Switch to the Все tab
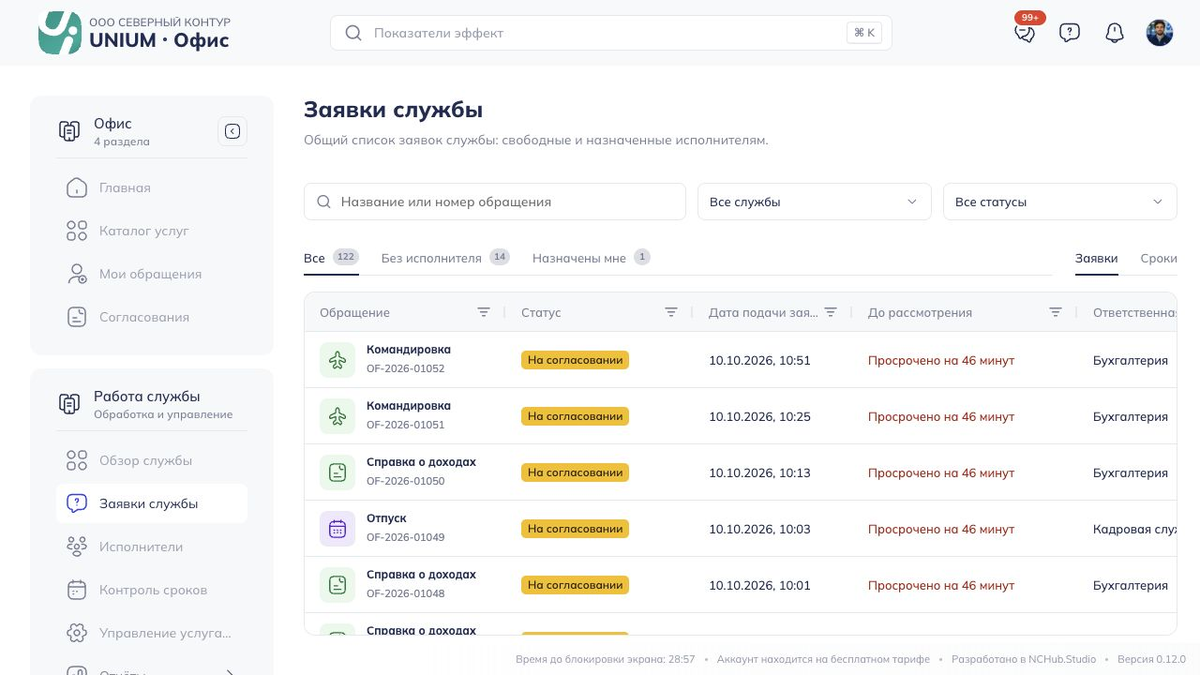Image resolution: width=1200 pixels, height=675 pixels. pyautogui.click(x=331, y=258)
